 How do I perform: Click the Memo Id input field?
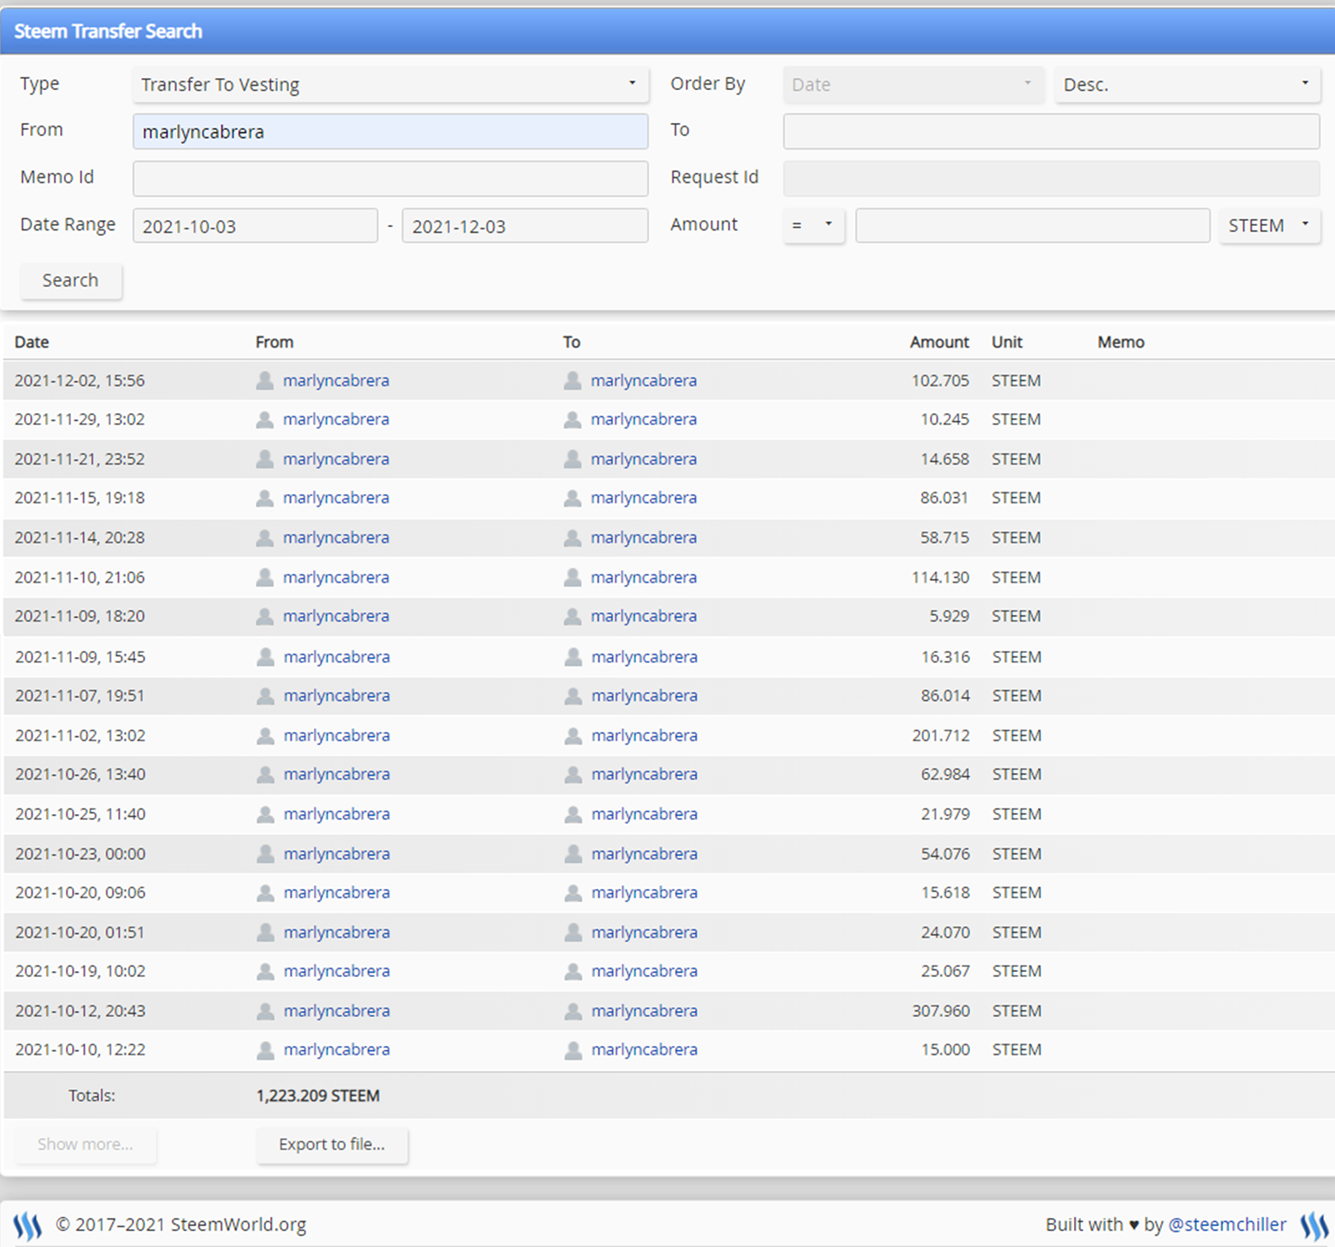pyautogui.click(x=390, y=179)
